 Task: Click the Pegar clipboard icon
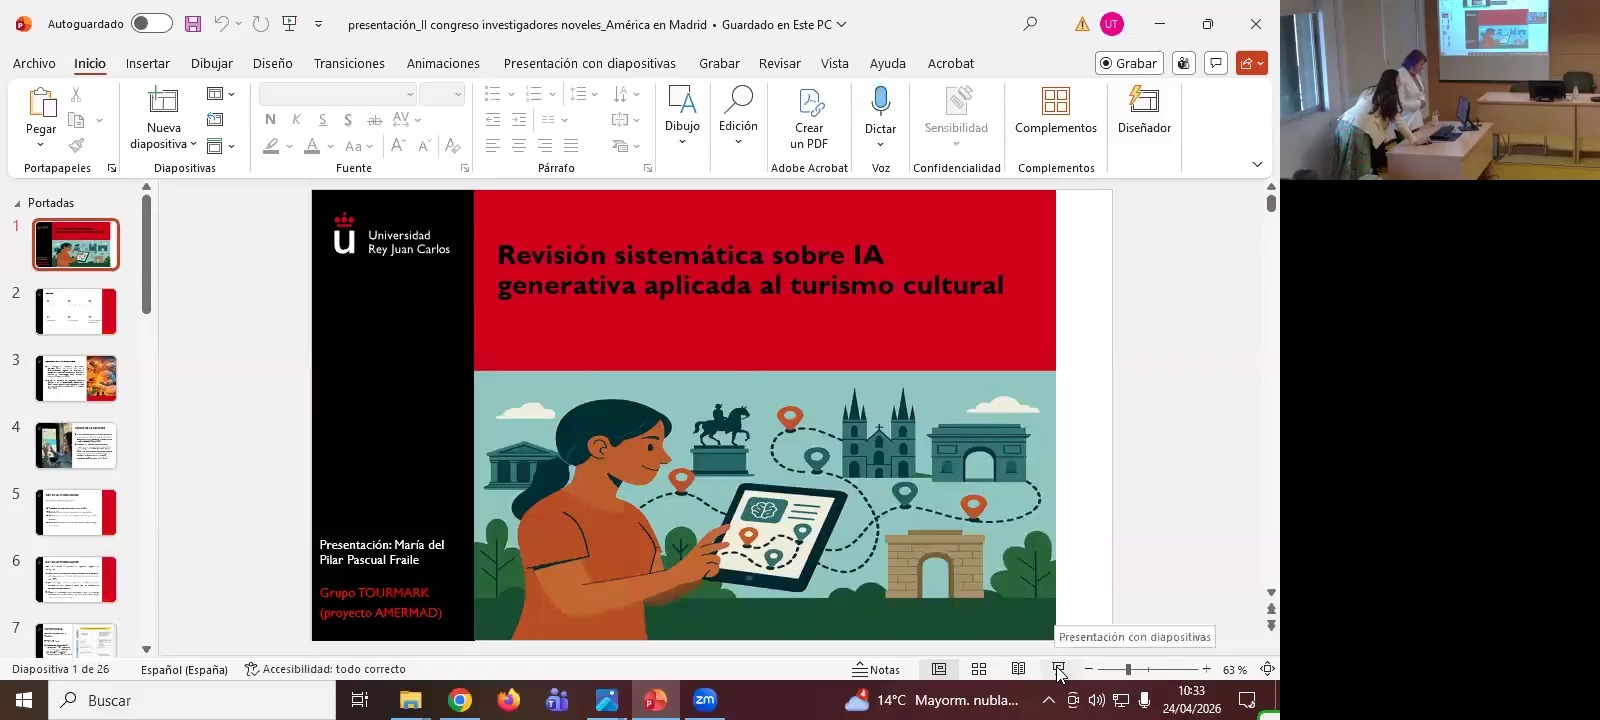tap(41, 102)
